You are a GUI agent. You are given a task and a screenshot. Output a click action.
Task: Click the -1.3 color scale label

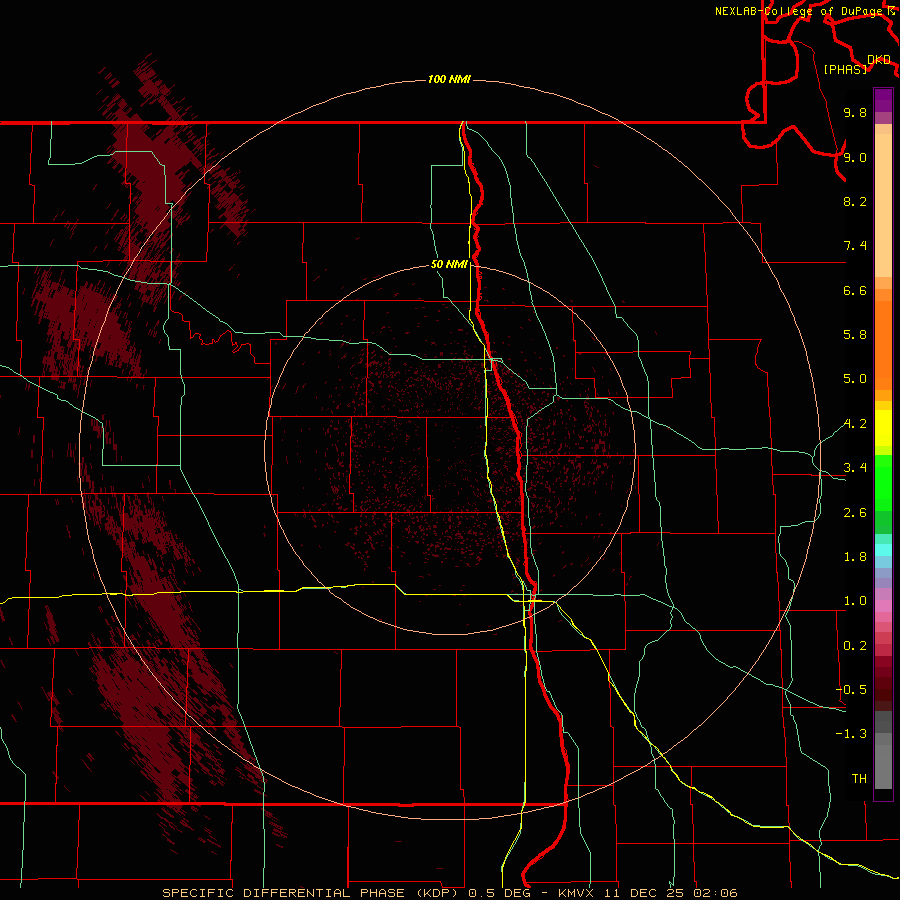coord(851,734)
